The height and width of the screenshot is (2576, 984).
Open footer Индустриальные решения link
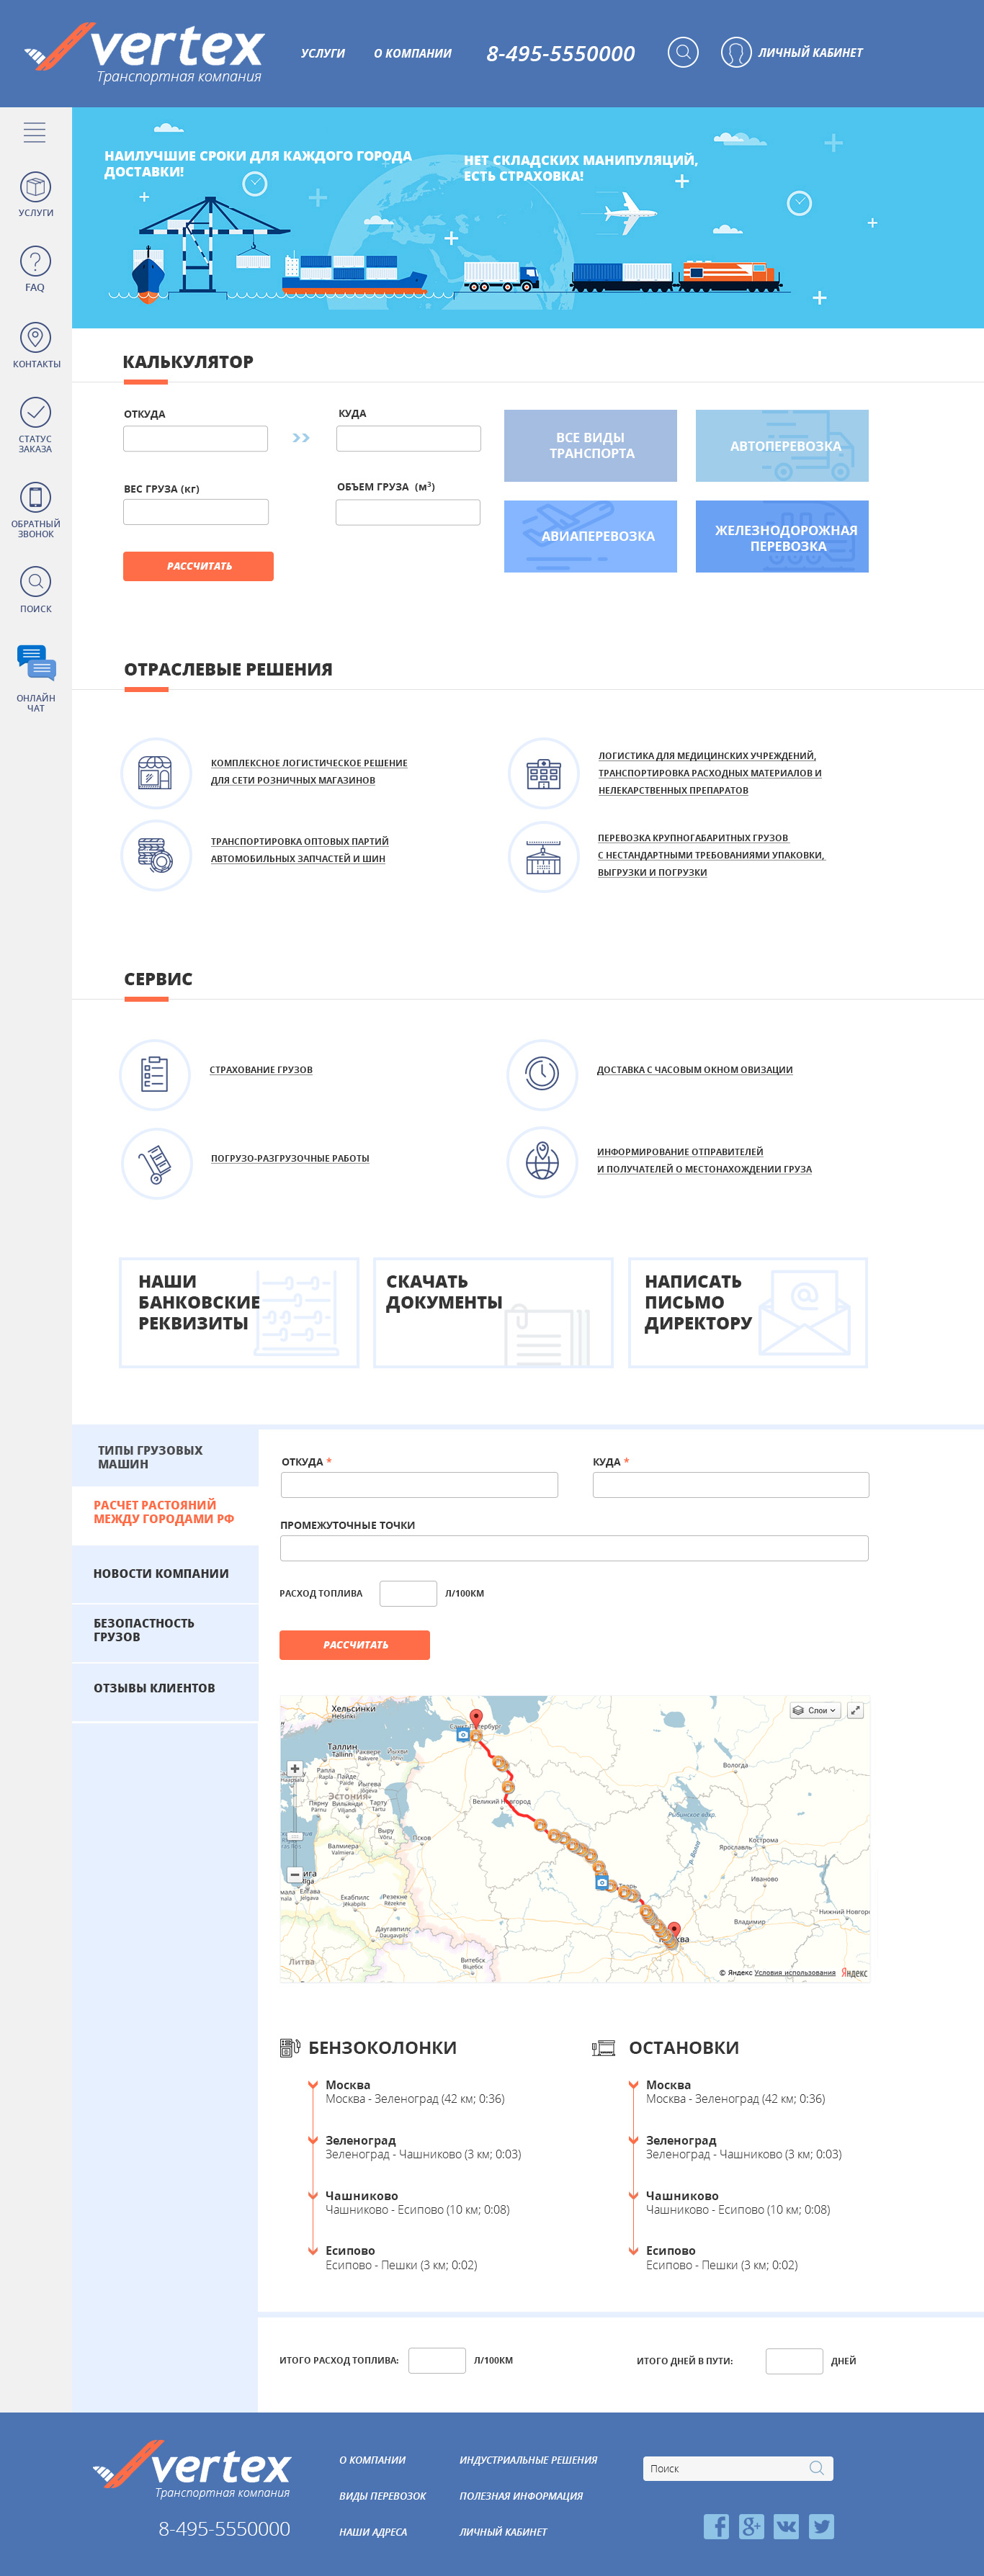(528, 2460)
